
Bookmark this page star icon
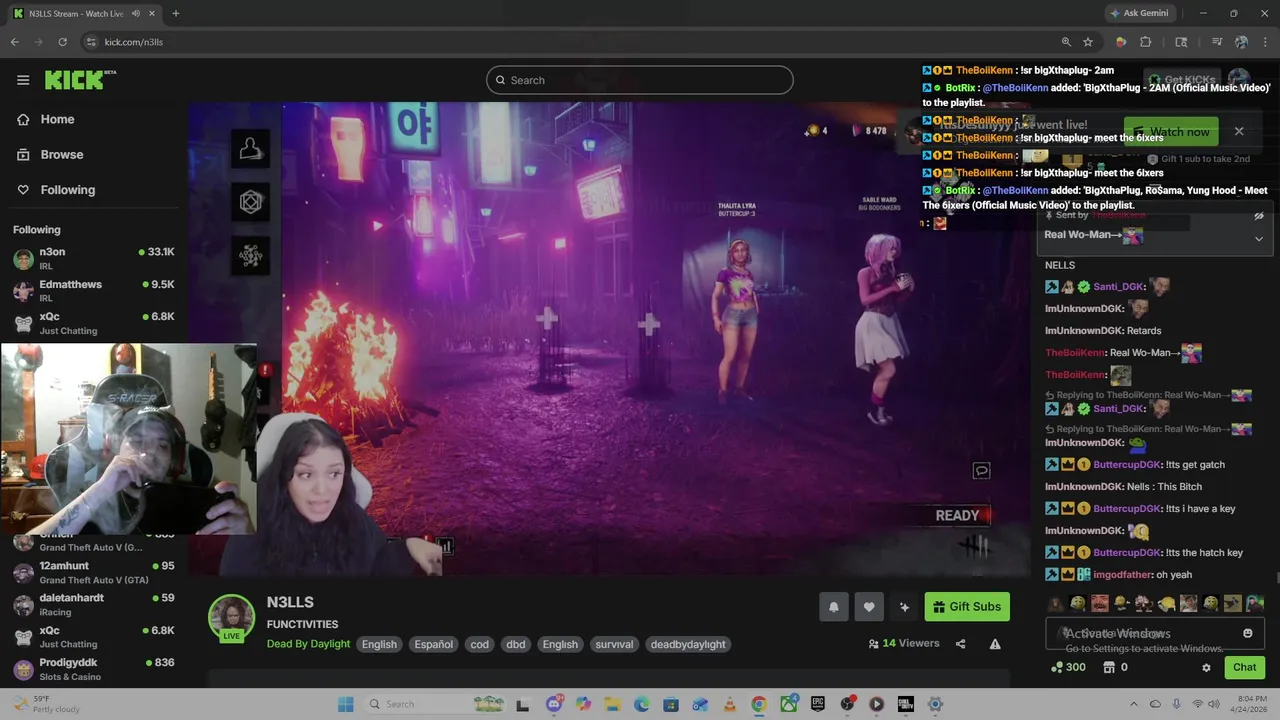click(x=1088, y=42)
